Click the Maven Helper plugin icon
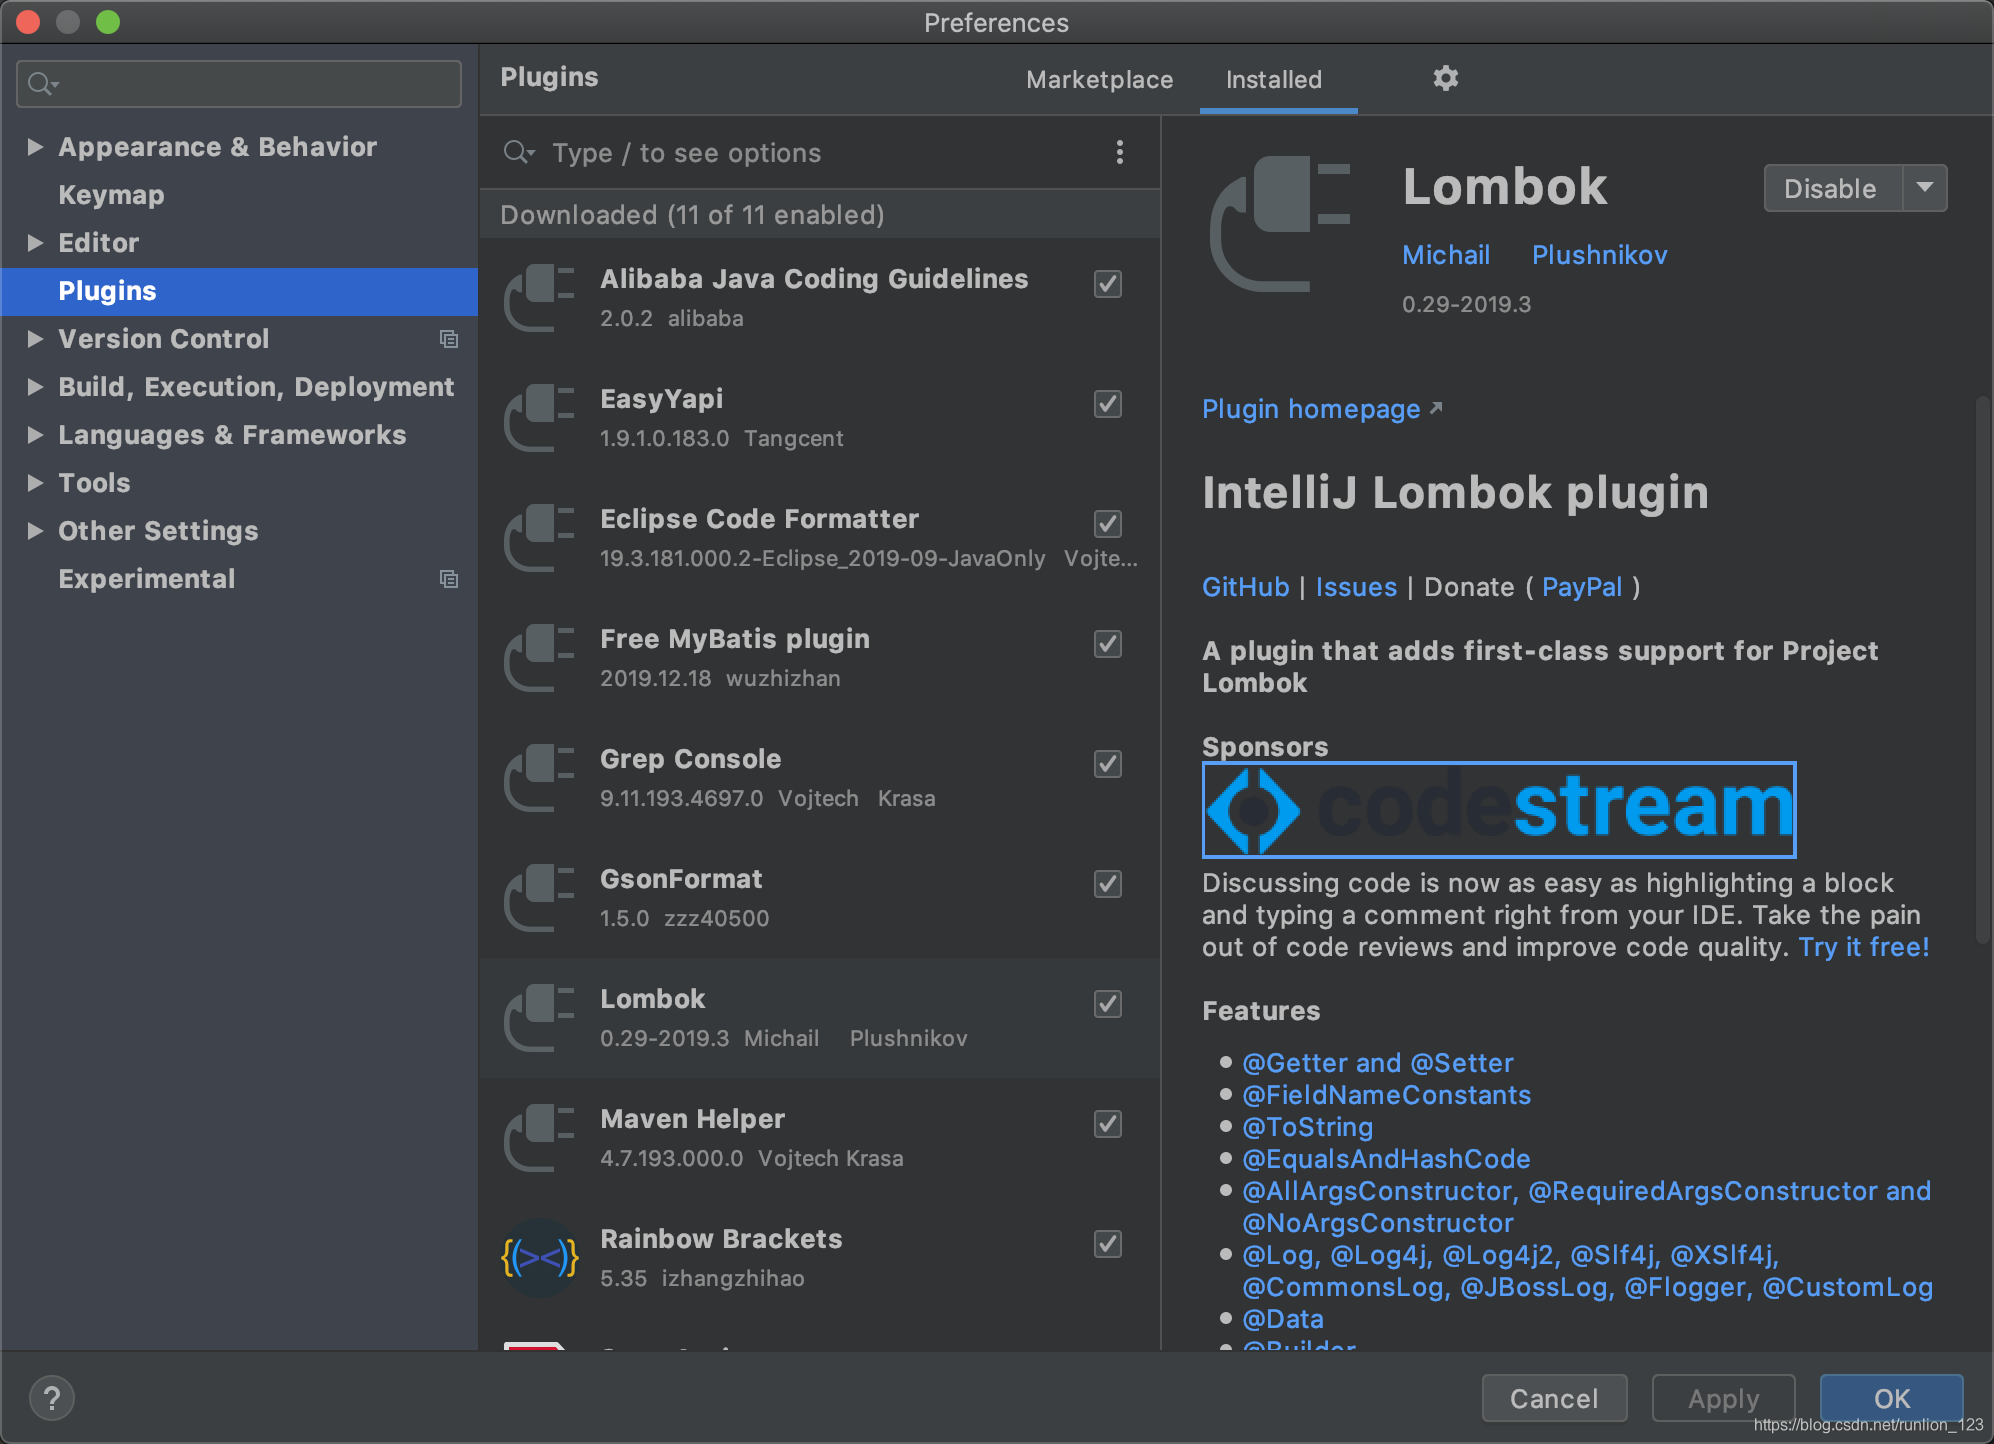The image size is (1994, 1444). pos(540,1138)
